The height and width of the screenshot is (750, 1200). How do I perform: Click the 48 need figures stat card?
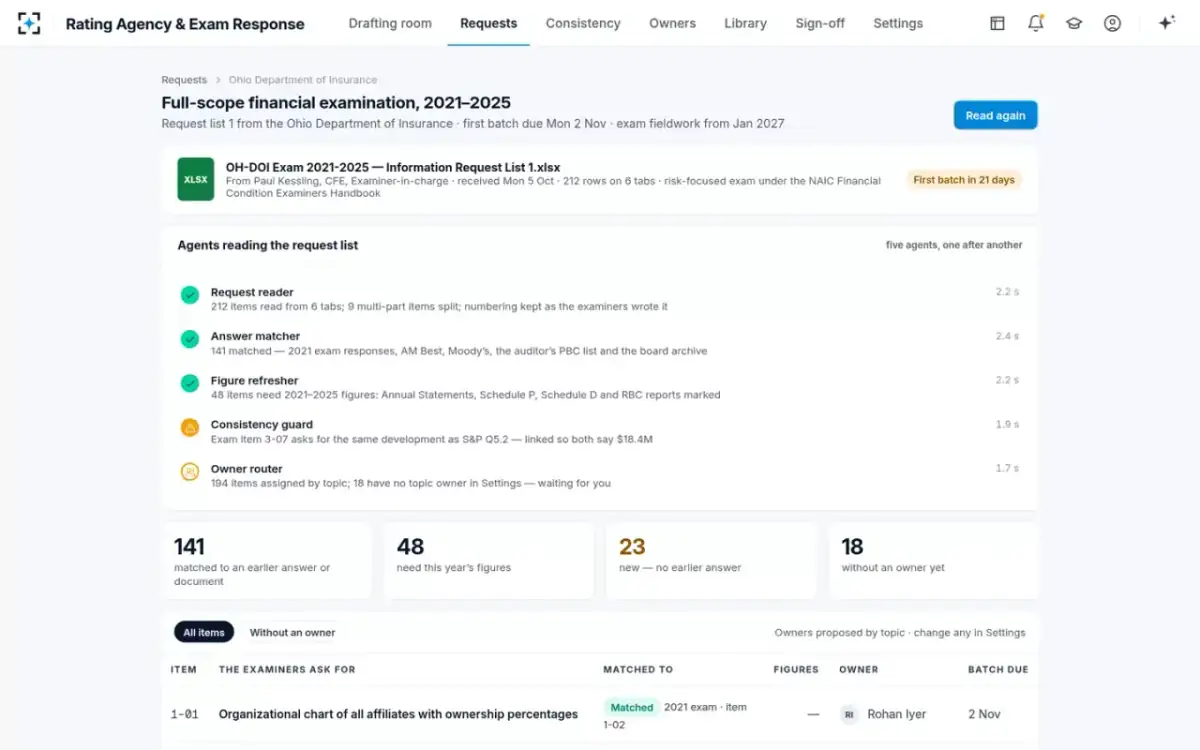pos(489,560)
